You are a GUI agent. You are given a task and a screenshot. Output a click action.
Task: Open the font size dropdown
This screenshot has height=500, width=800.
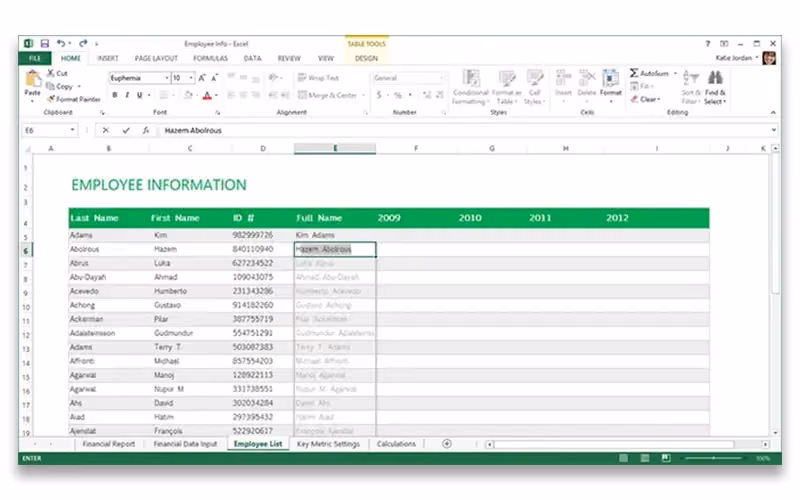point(191,78)
